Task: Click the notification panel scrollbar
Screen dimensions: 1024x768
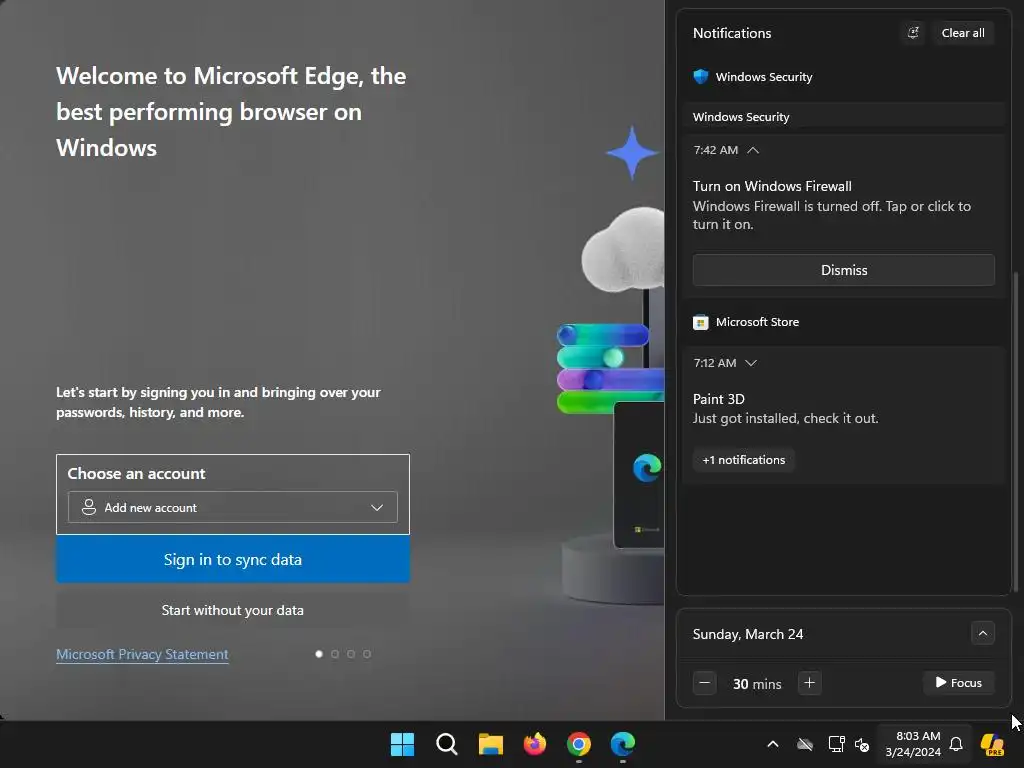Action: pyautogui.click(x=1016, y=431)
